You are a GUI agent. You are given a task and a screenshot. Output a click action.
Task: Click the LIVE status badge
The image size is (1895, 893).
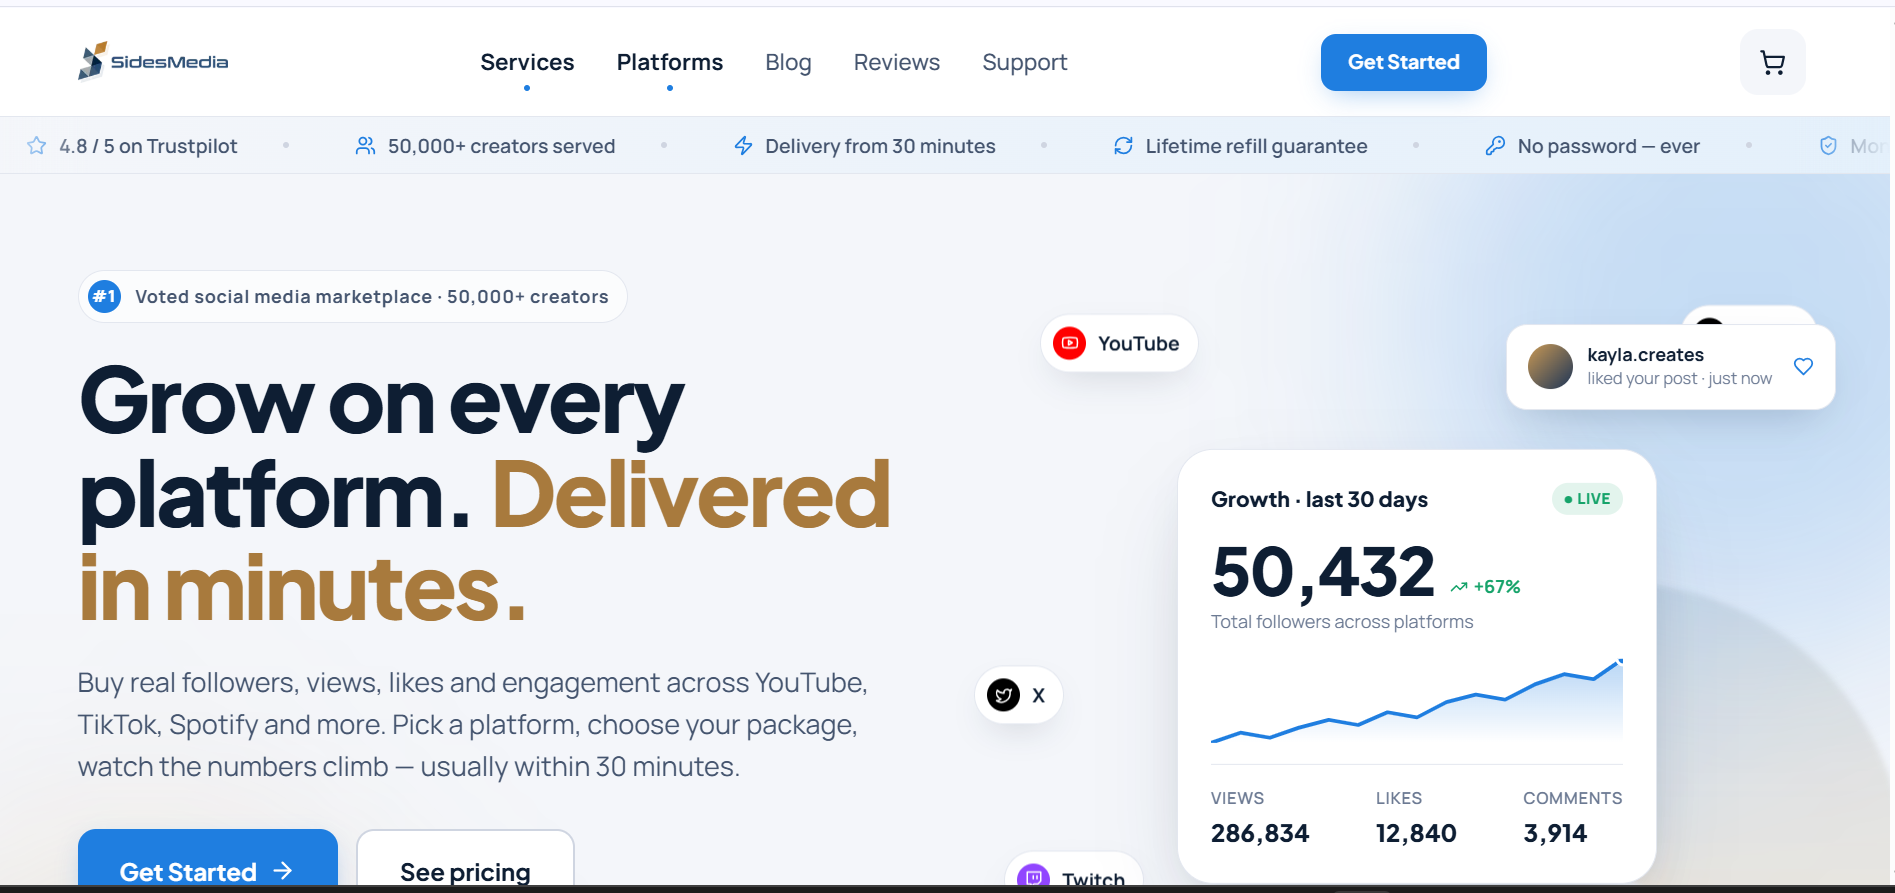pos(1587,499)
